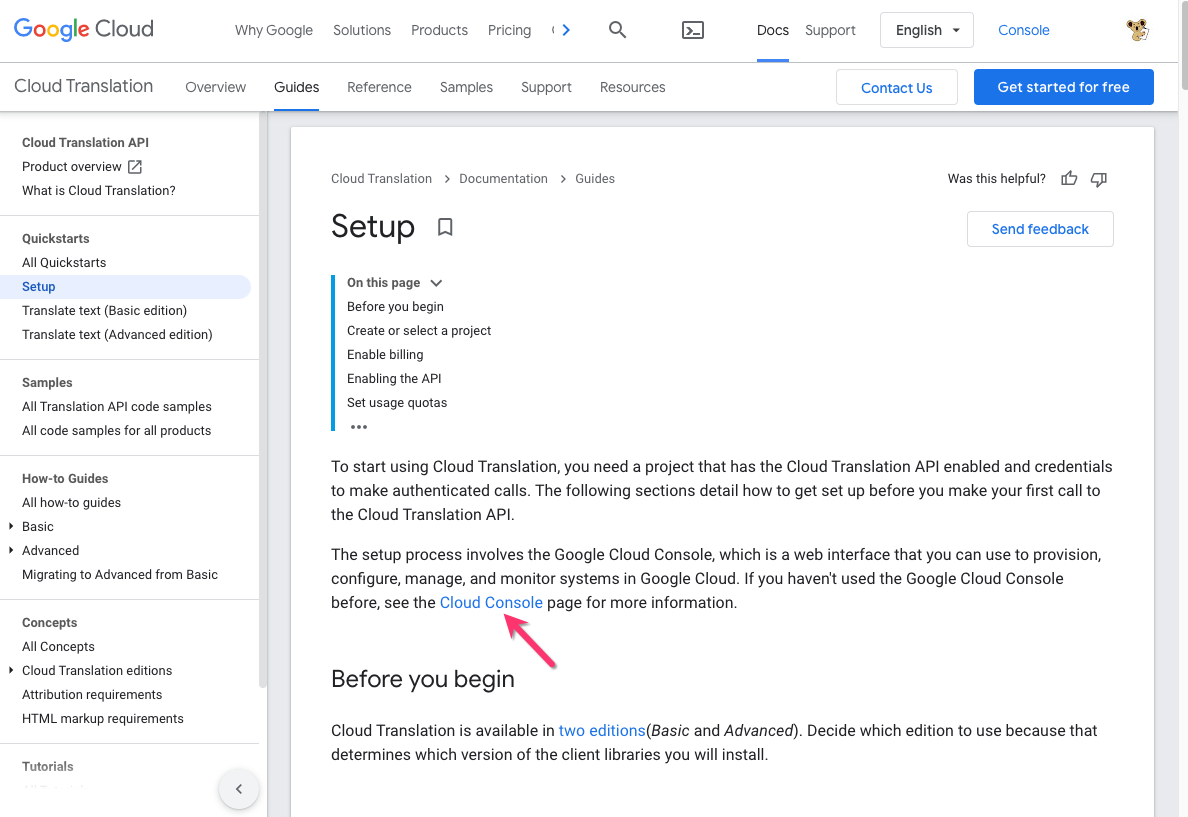Screen dimensions: 1188x817
Task: Jump to Set usage quotas section
Action: click(397, 402)
